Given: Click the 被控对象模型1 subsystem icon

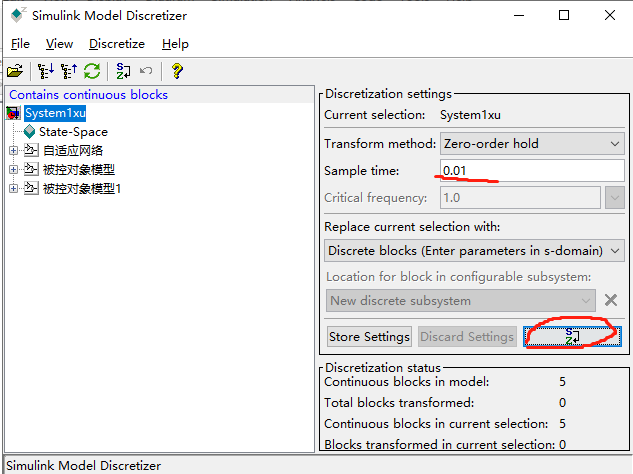Looking at the screenshot, I should point(31,188).
